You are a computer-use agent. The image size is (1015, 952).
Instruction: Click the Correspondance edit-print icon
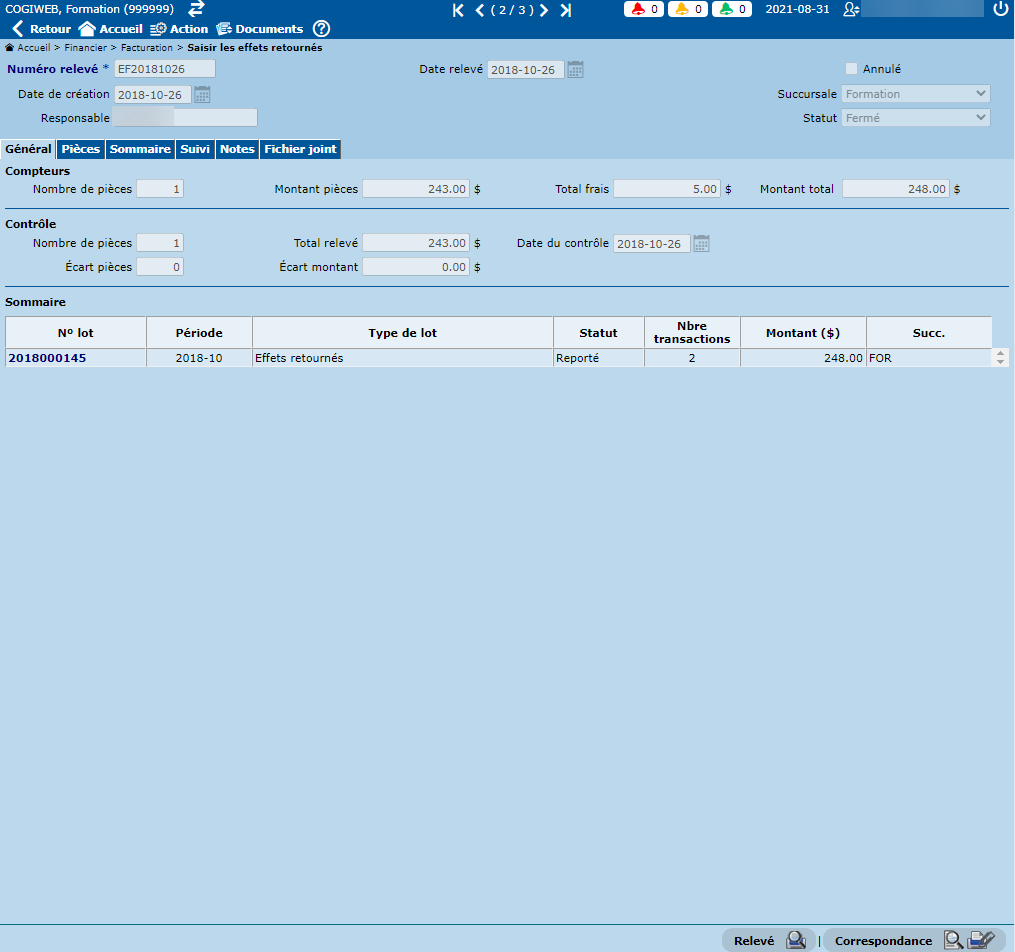click(981, 940)
